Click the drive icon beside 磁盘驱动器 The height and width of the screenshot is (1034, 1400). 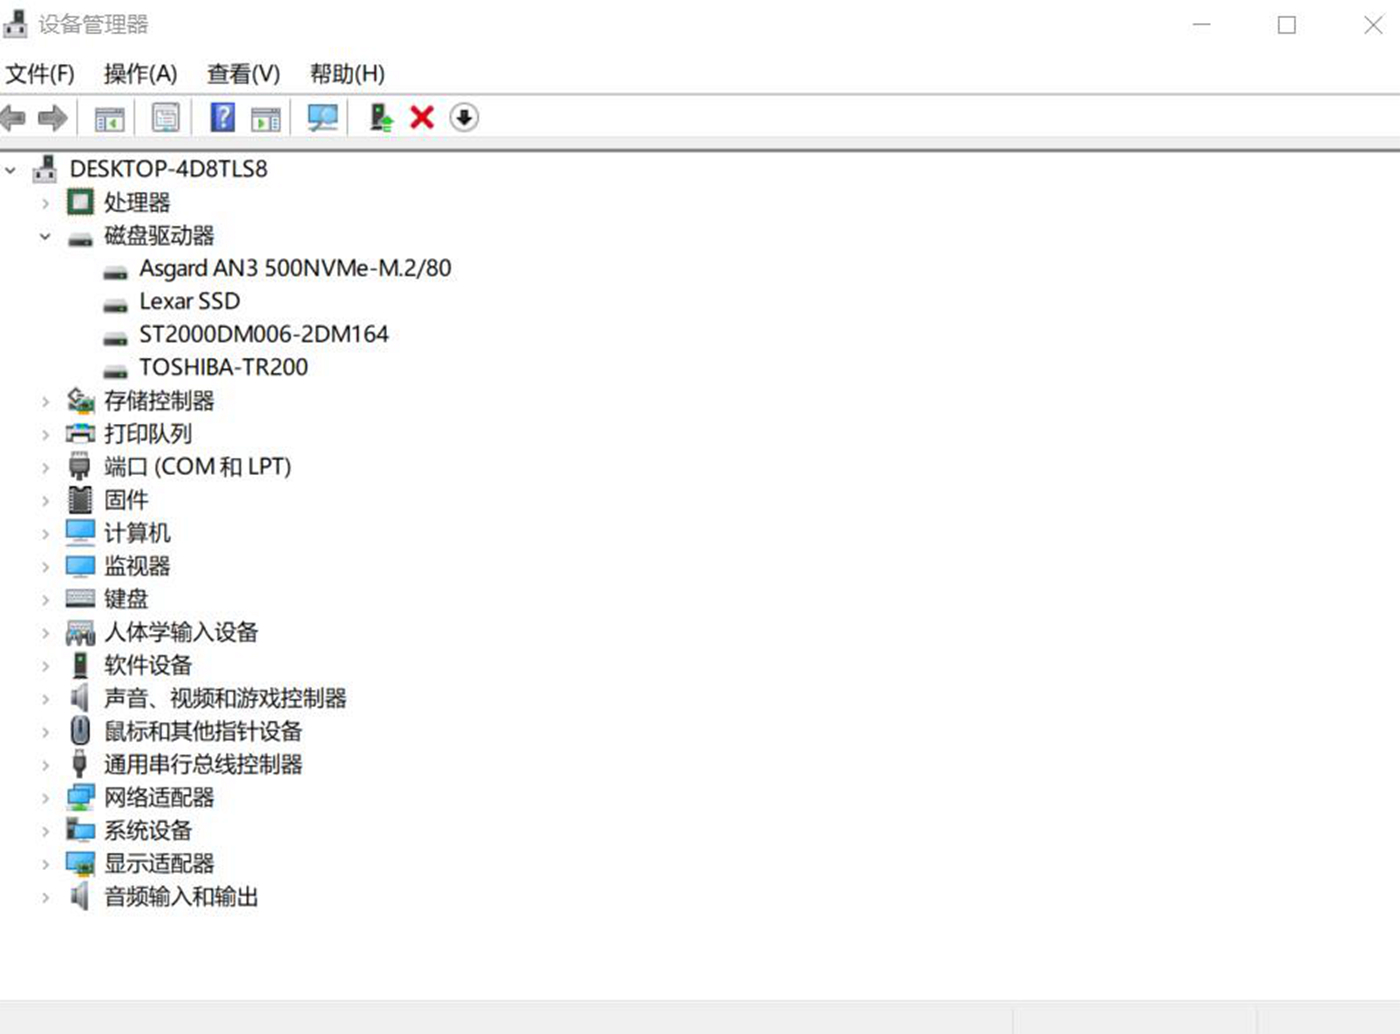click(x=80, y=238)
